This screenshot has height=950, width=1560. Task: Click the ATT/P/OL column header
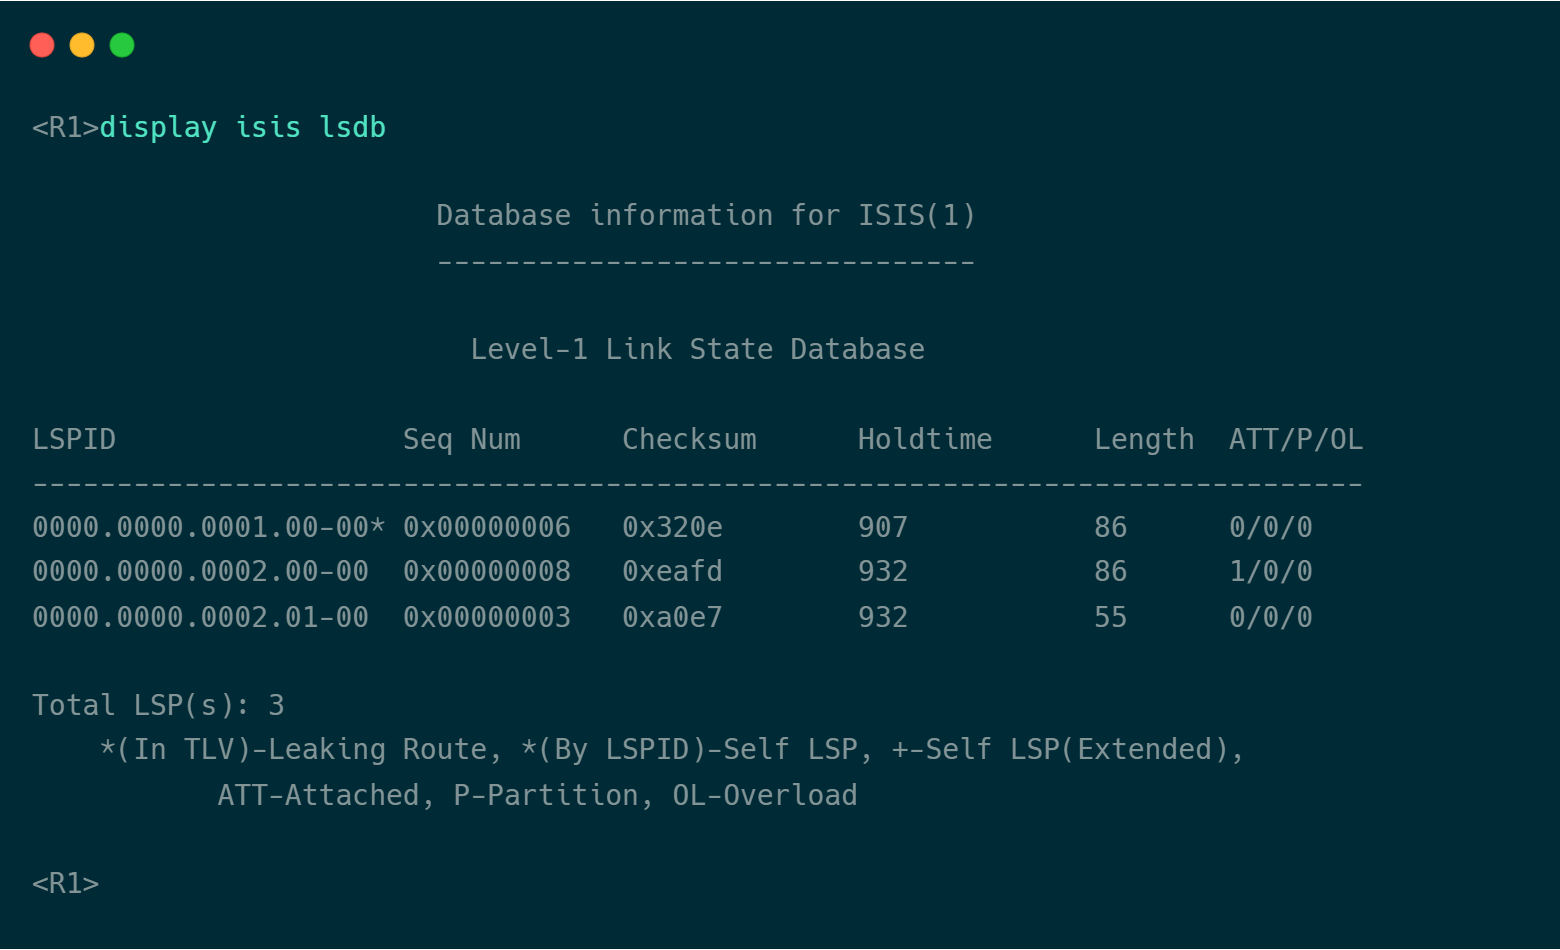1295,440
